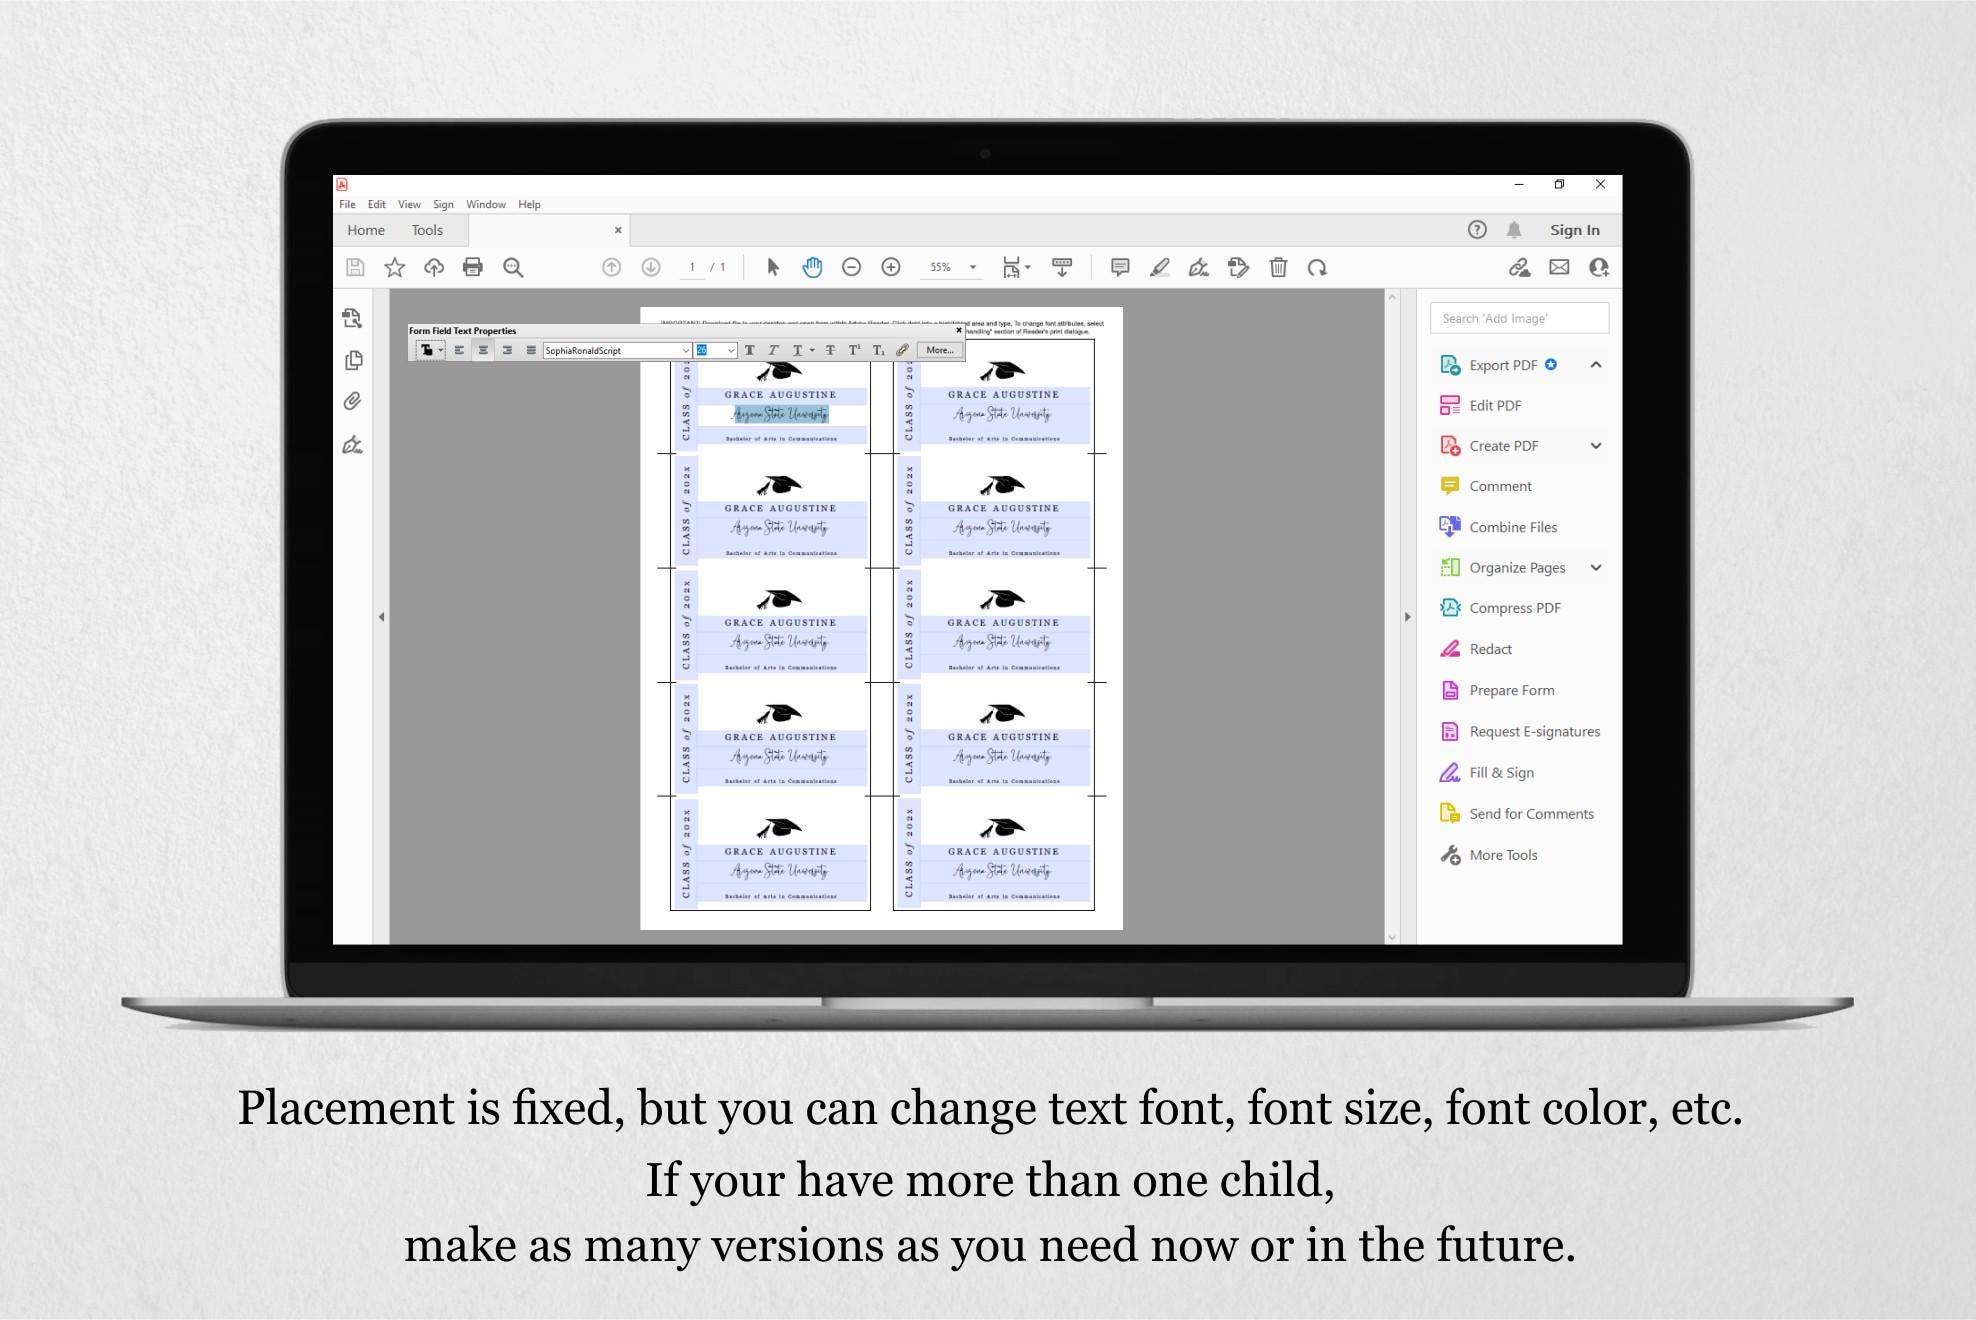Switch to the Home tab

[366, 230]
